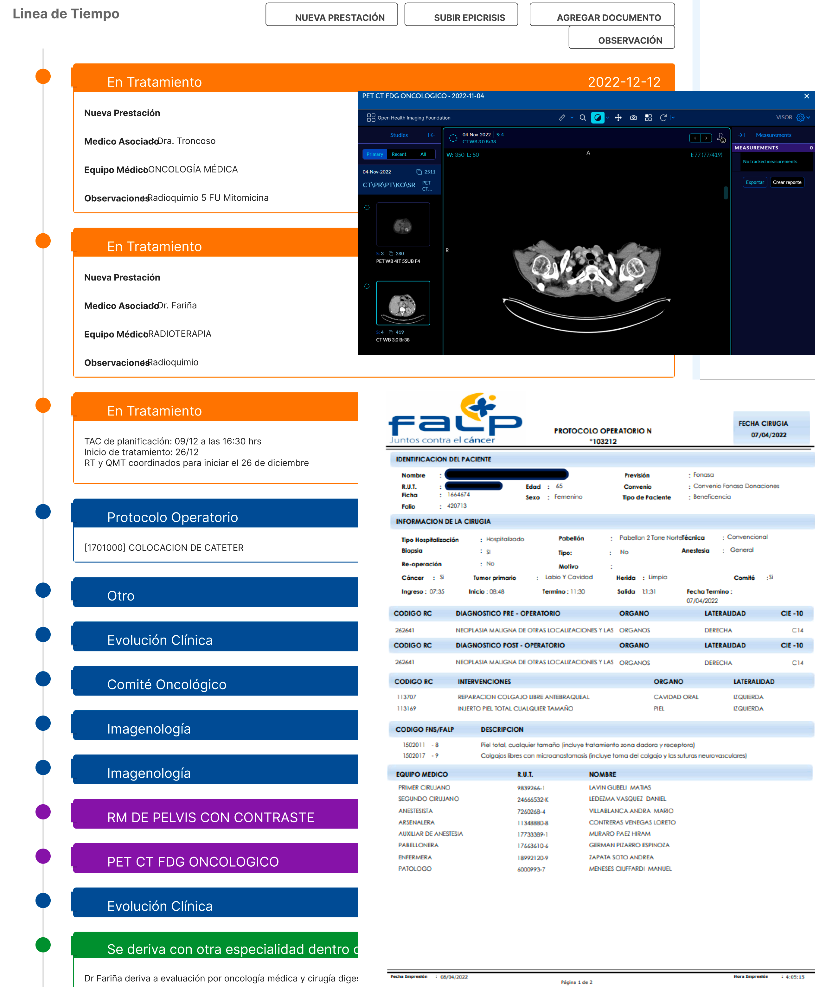Close the PET CT FDG ONCOLOGICO viewer
The width and height of the screenshot is (815, 987).
click(x=807, y=96)
